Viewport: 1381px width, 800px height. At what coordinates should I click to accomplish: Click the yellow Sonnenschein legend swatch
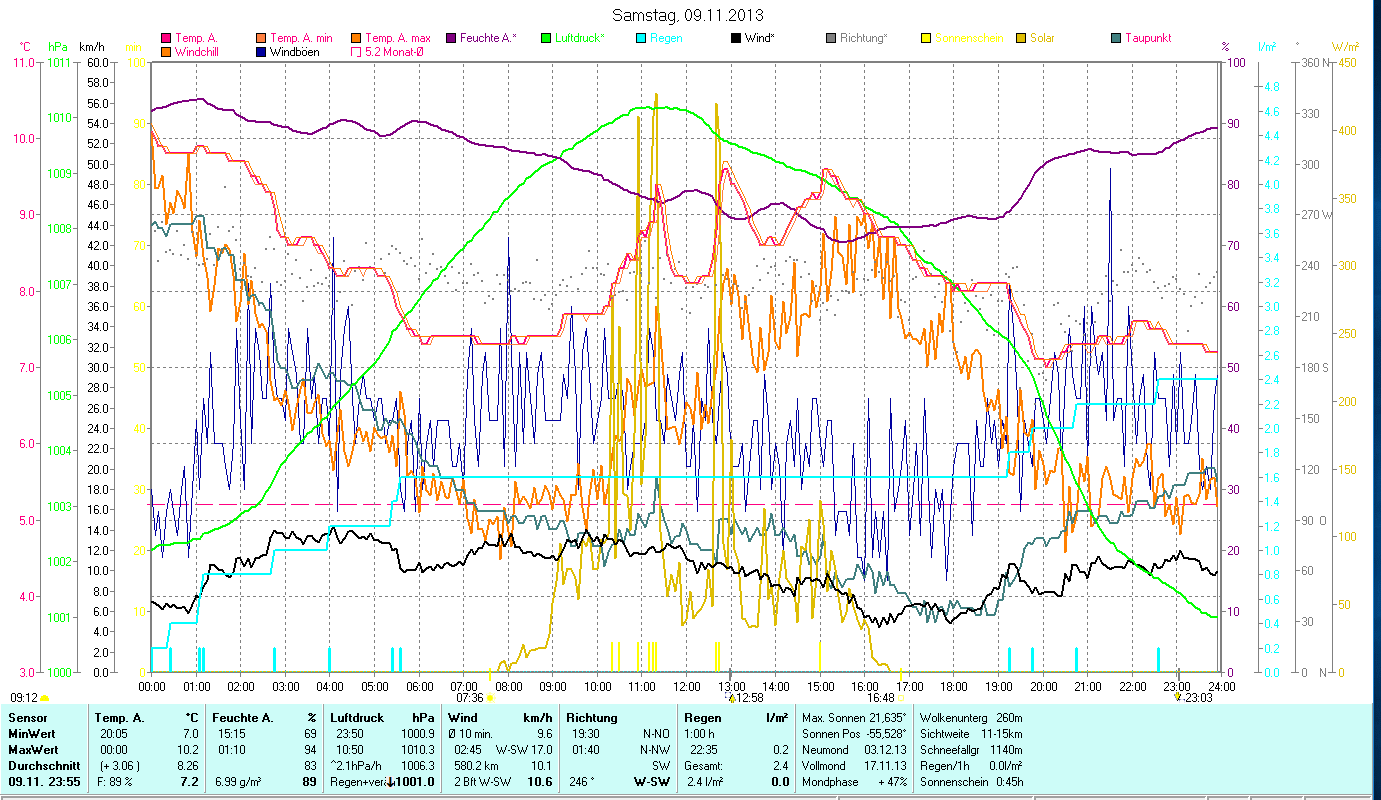[x=925, y=38]
